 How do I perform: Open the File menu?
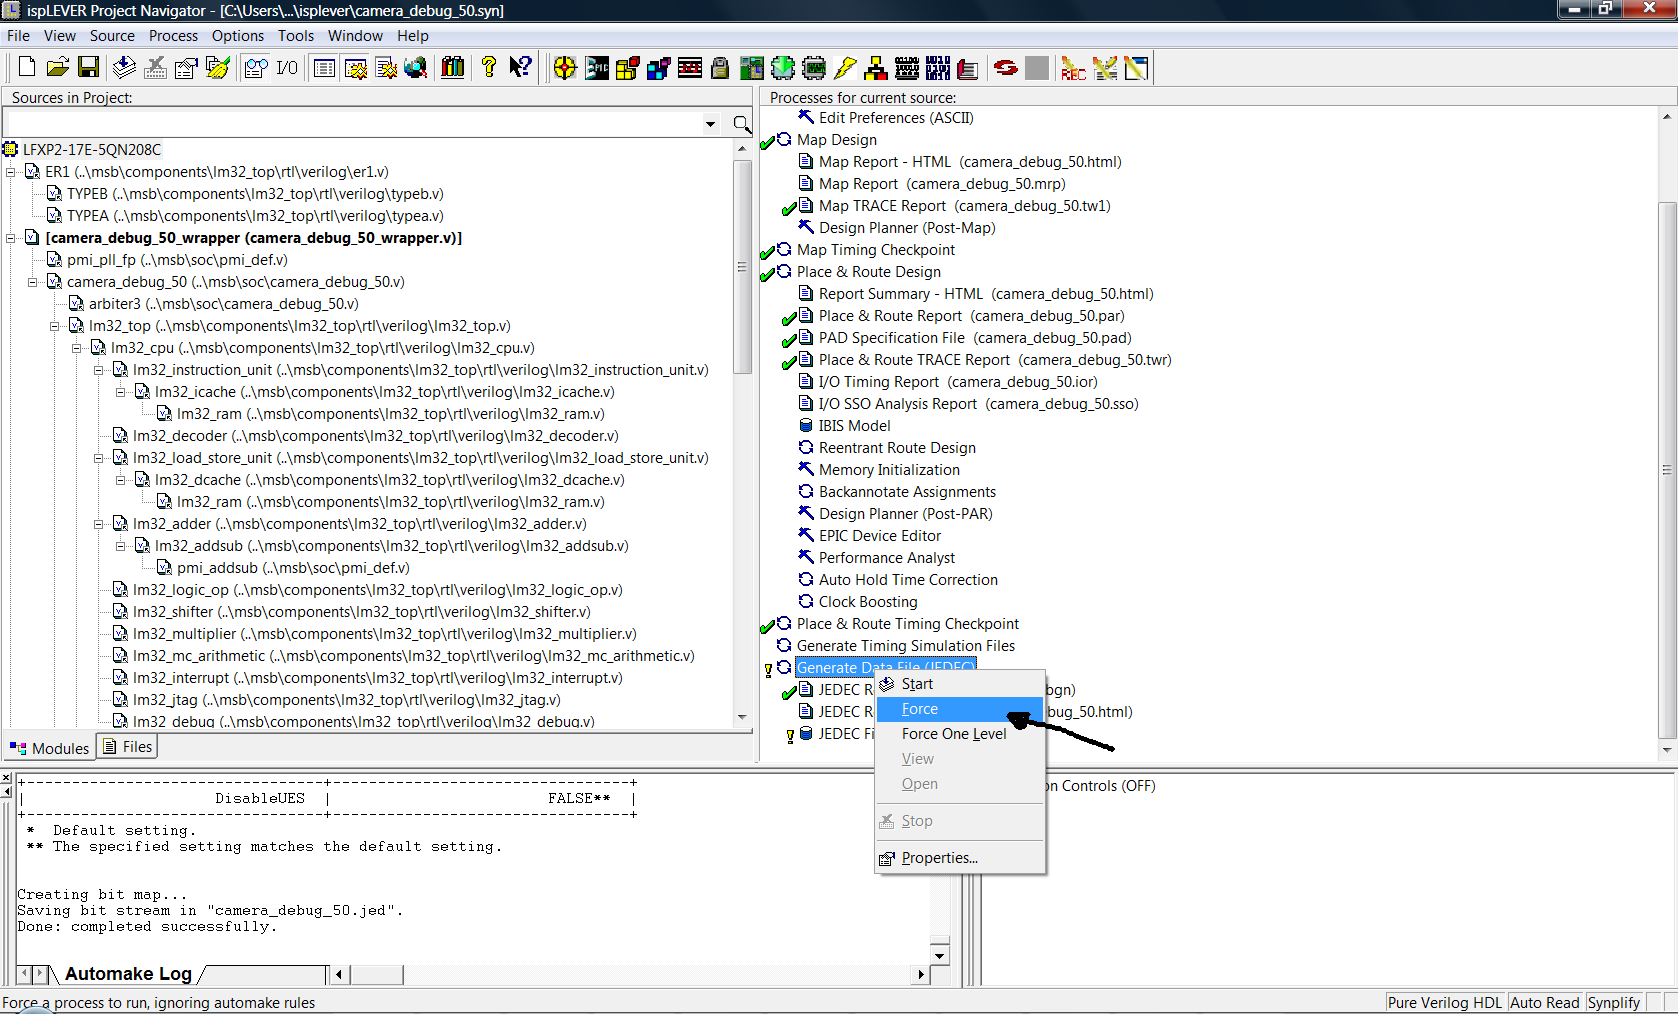19,36
